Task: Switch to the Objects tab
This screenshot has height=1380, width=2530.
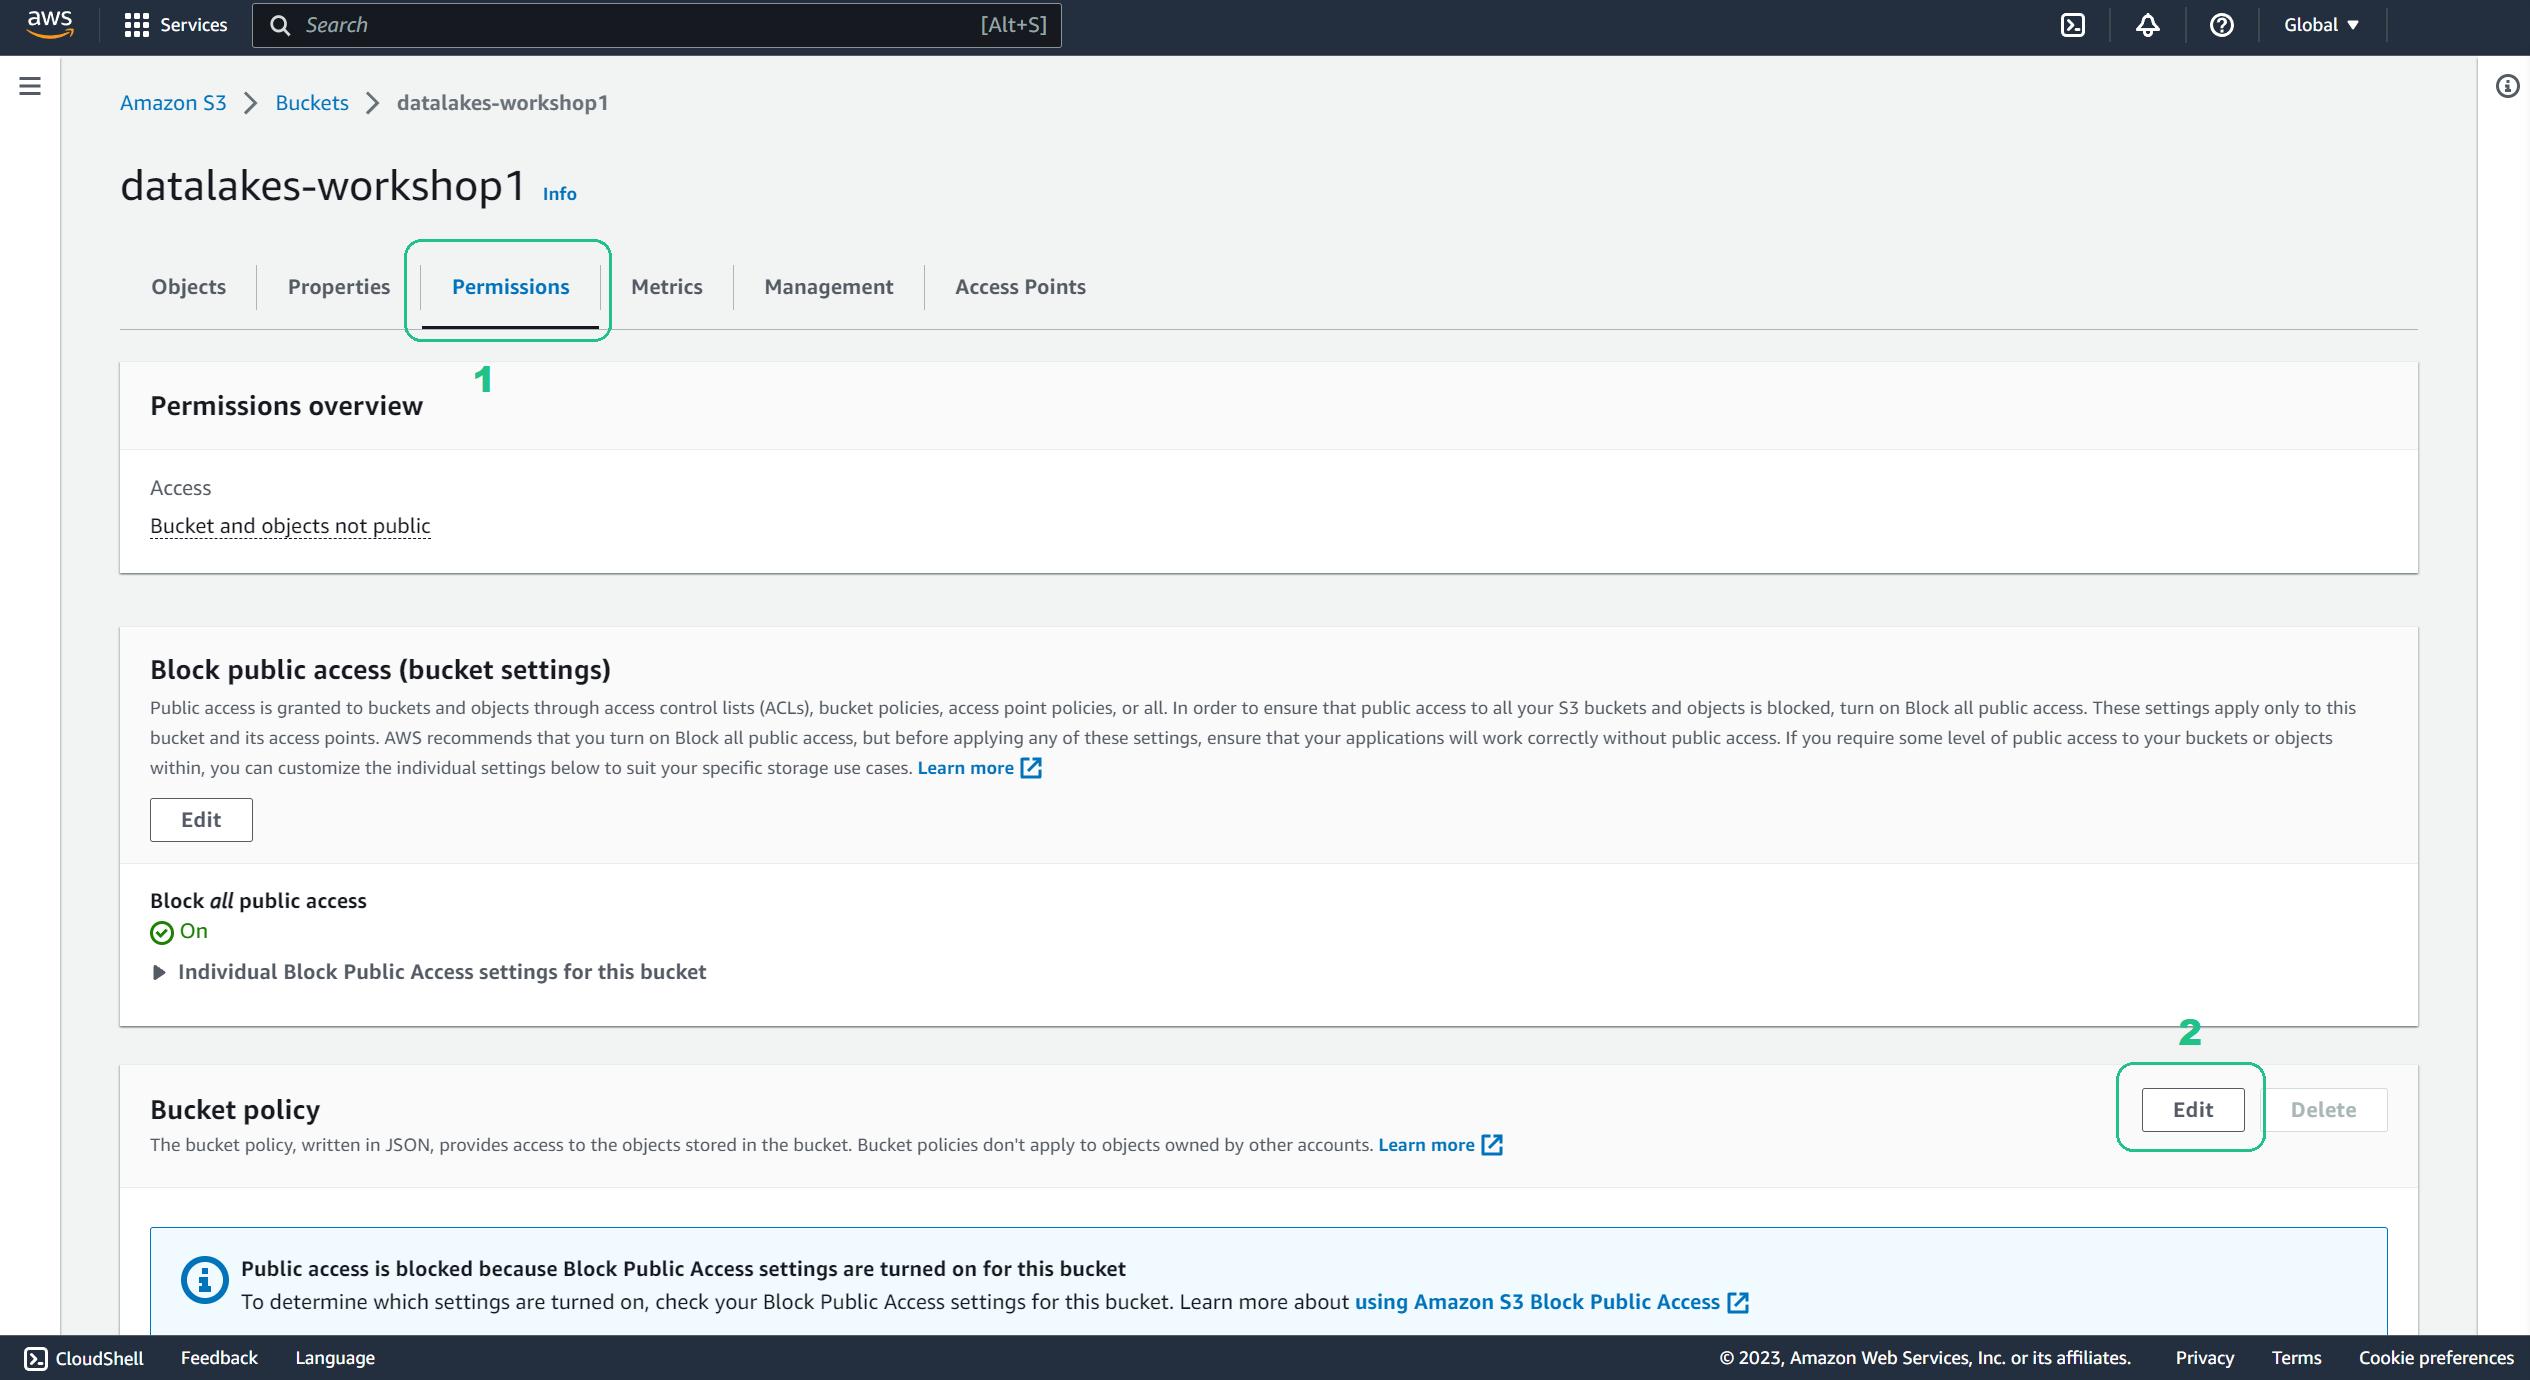Action: [189, 286]
